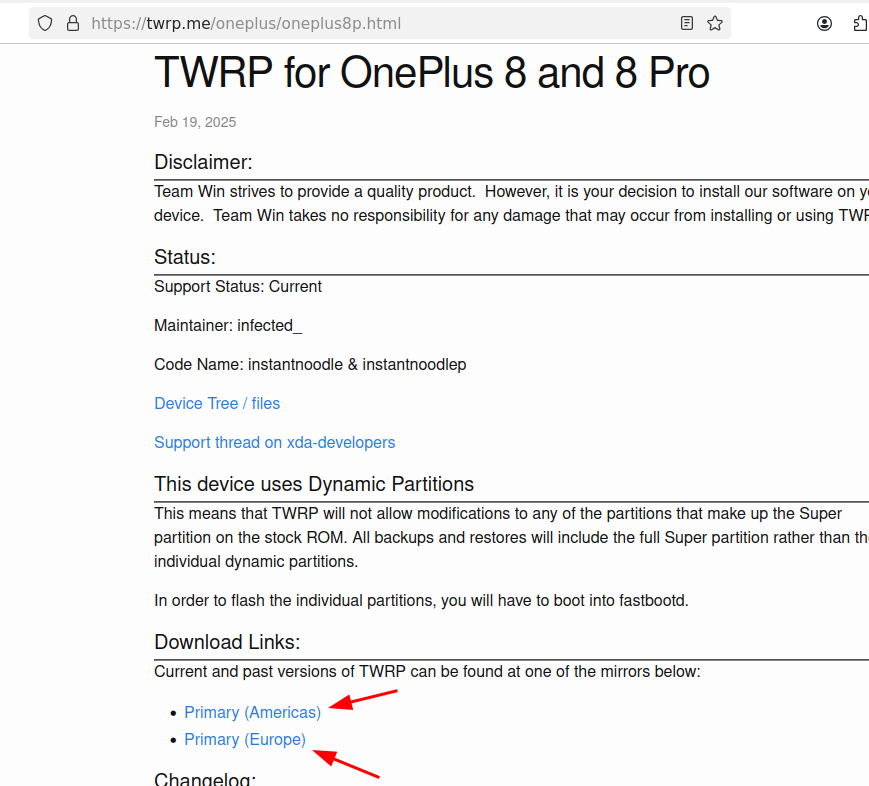Select the Changelog: heading
The height and width of the screenshot is (786, 869).
205,779
